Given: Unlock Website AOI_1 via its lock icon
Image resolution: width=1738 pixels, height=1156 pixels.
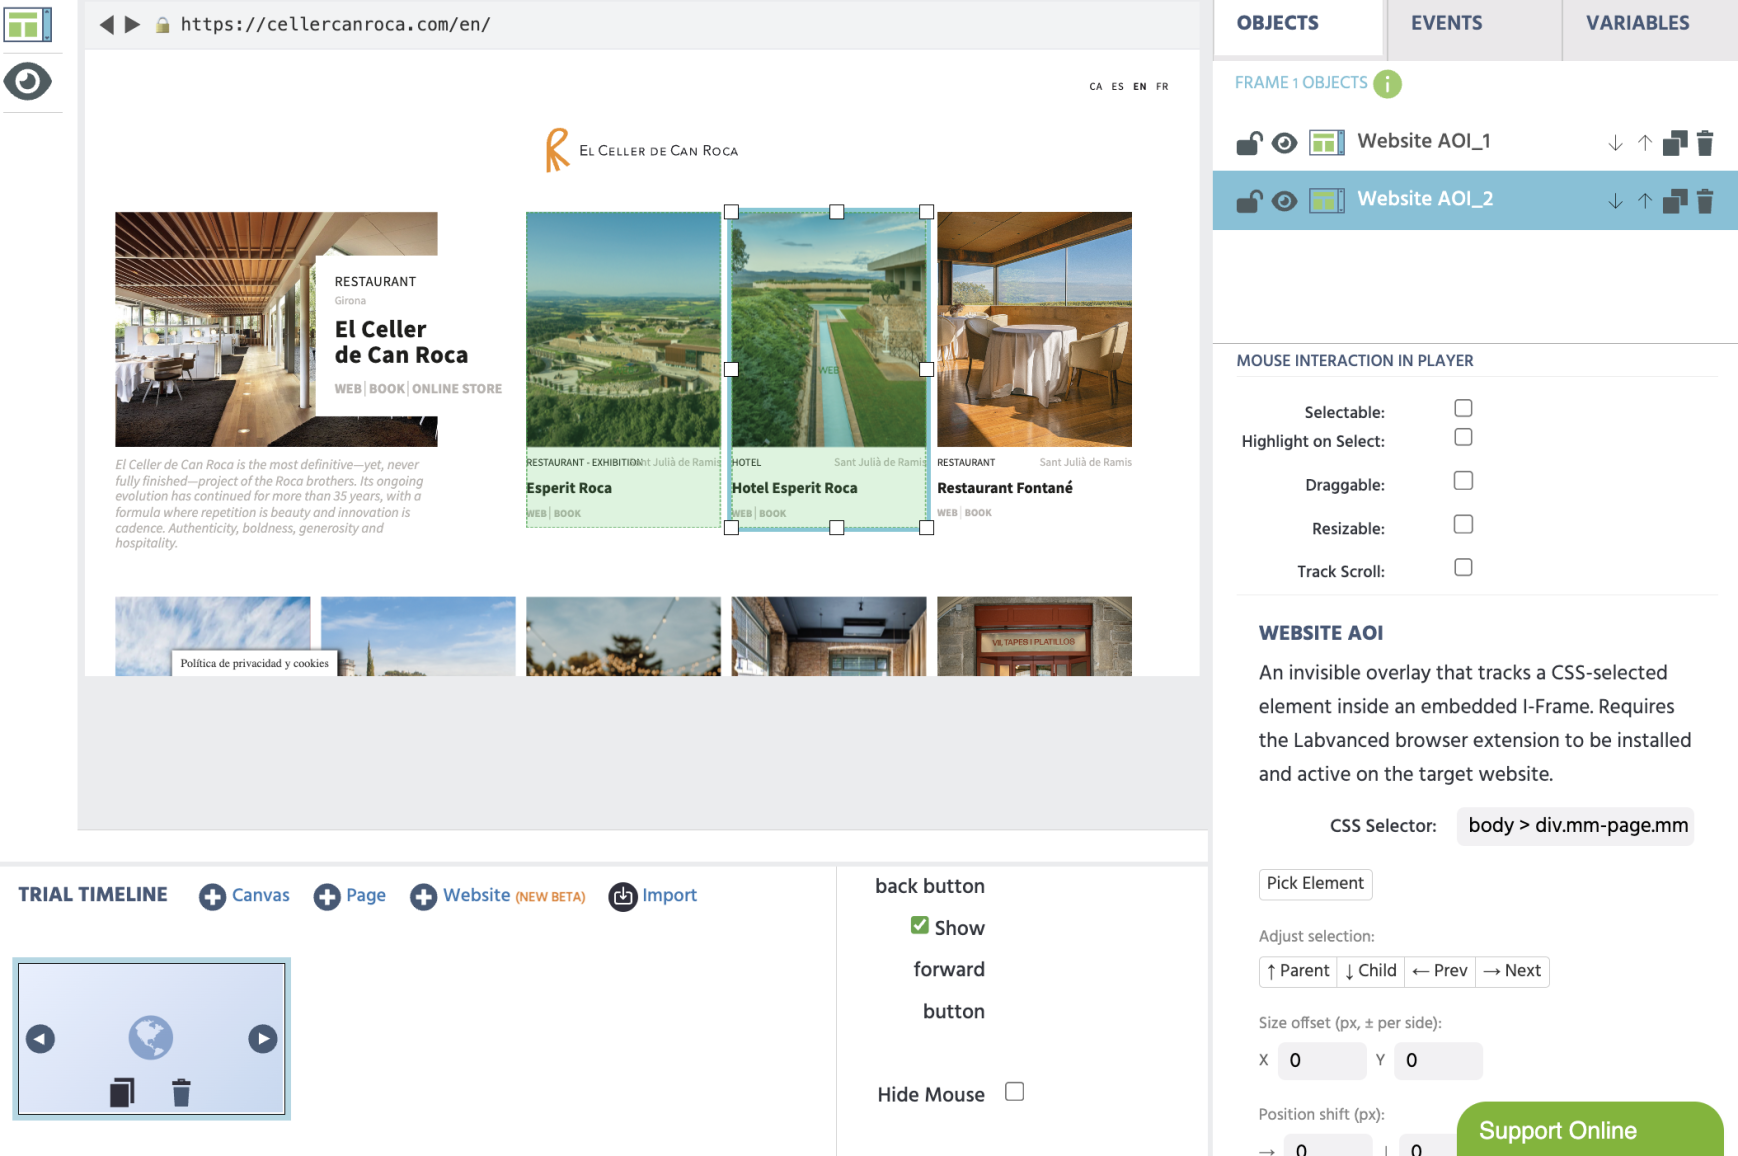Looking at the screenshot, I should (x=1249, y=143).
